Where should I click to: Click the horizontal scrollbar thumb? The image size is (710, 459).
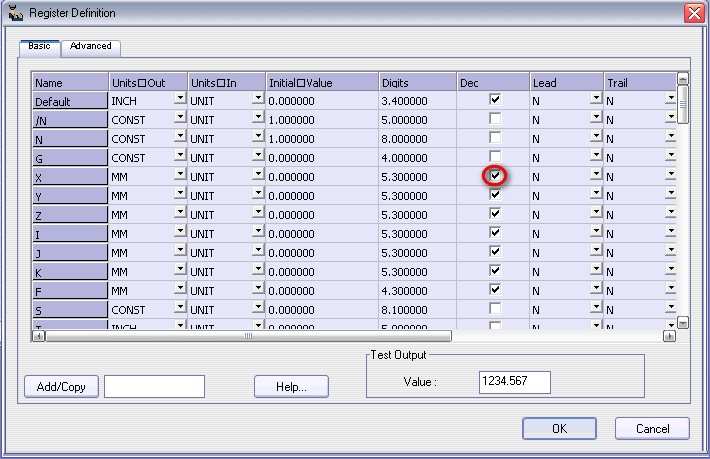point(248,336)
